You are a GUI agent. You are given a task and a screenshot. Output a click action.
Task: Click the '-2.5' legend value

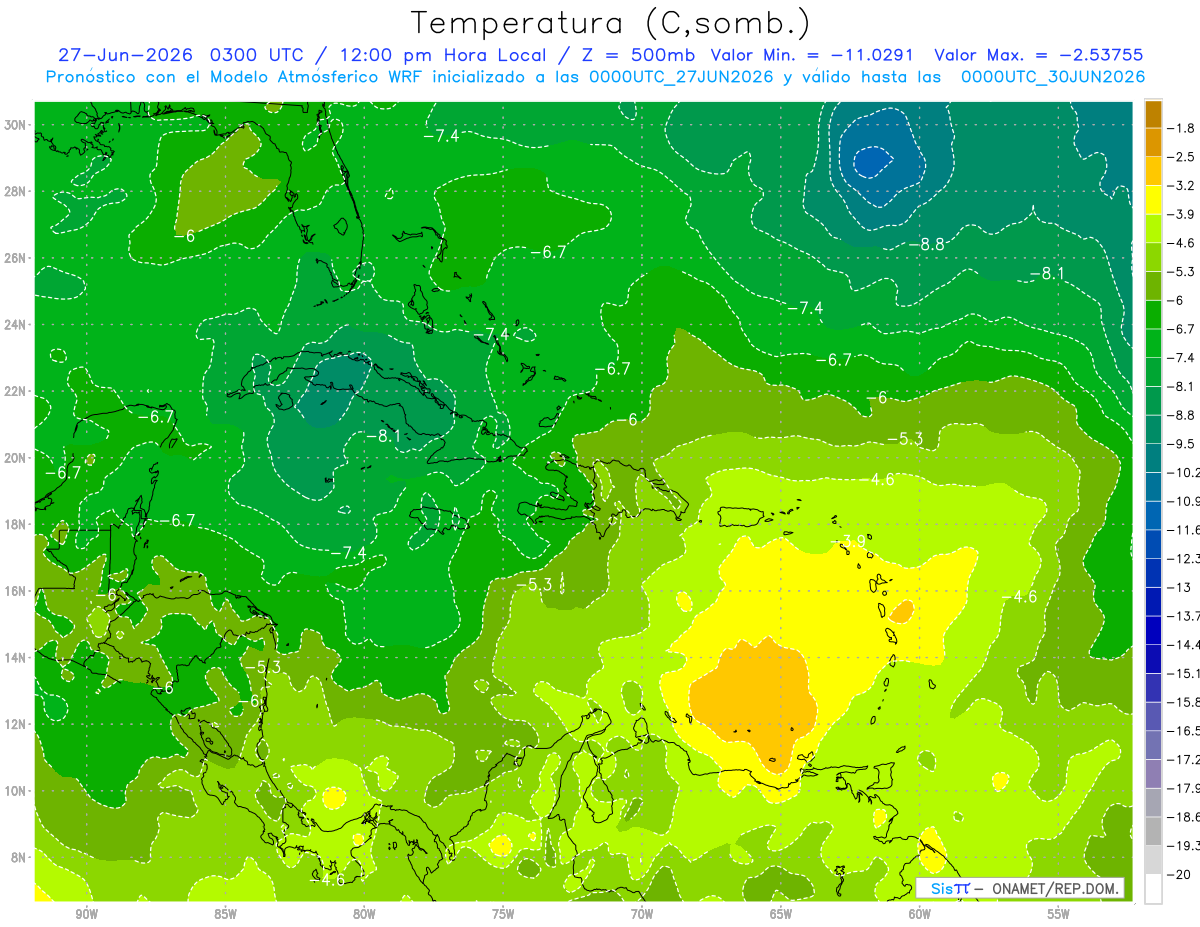(x=1182, y=157)
